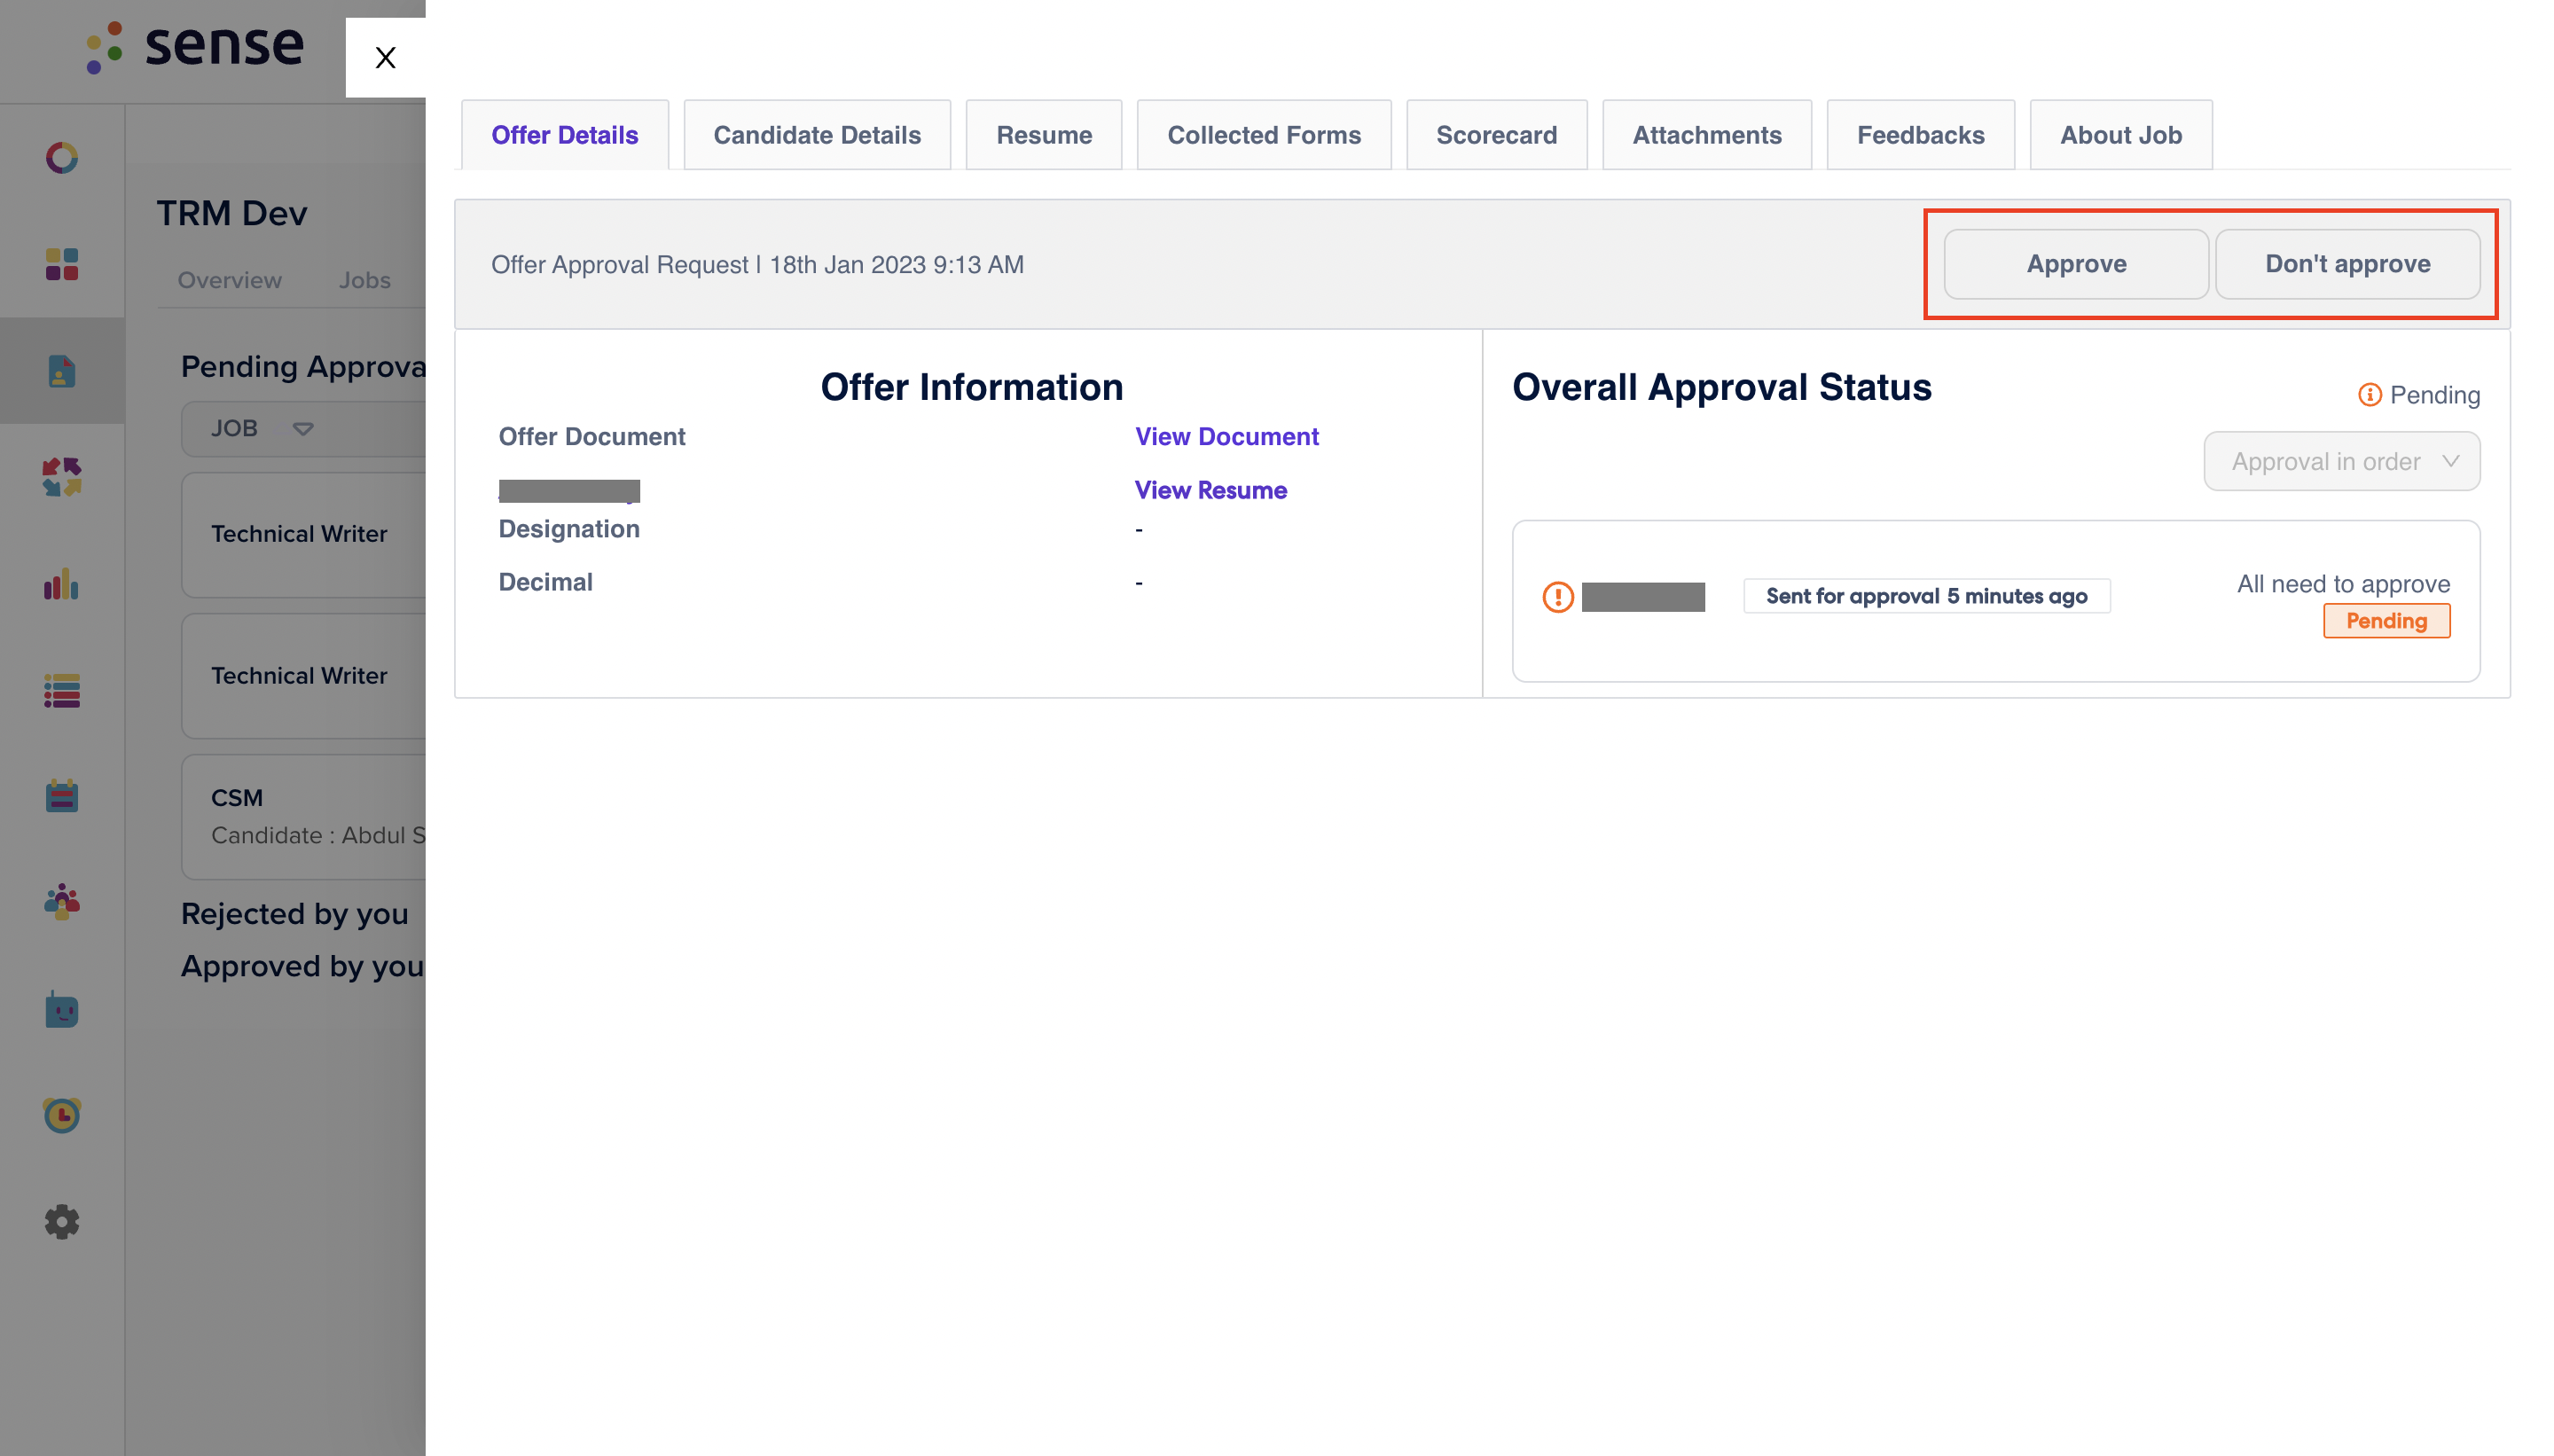Click the Offer Information heading

pyautogui.click(x=971, y=387)
